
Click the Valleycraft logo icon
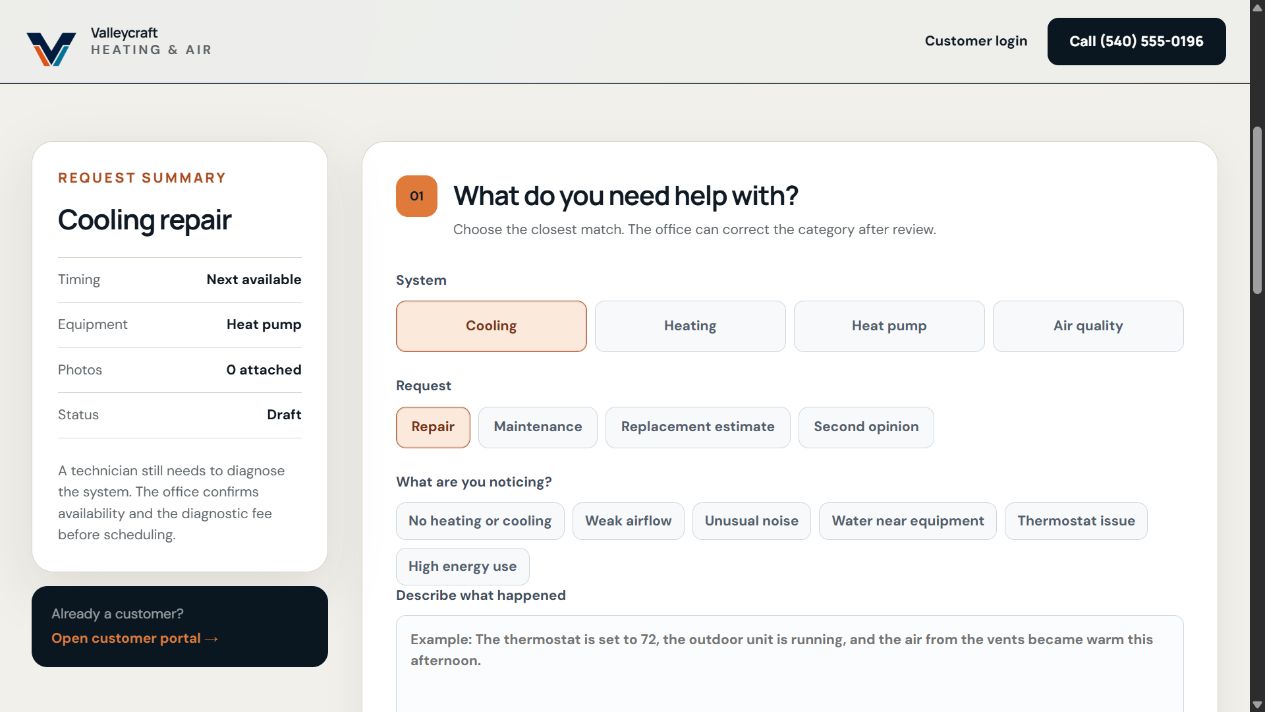pos(51,49)
